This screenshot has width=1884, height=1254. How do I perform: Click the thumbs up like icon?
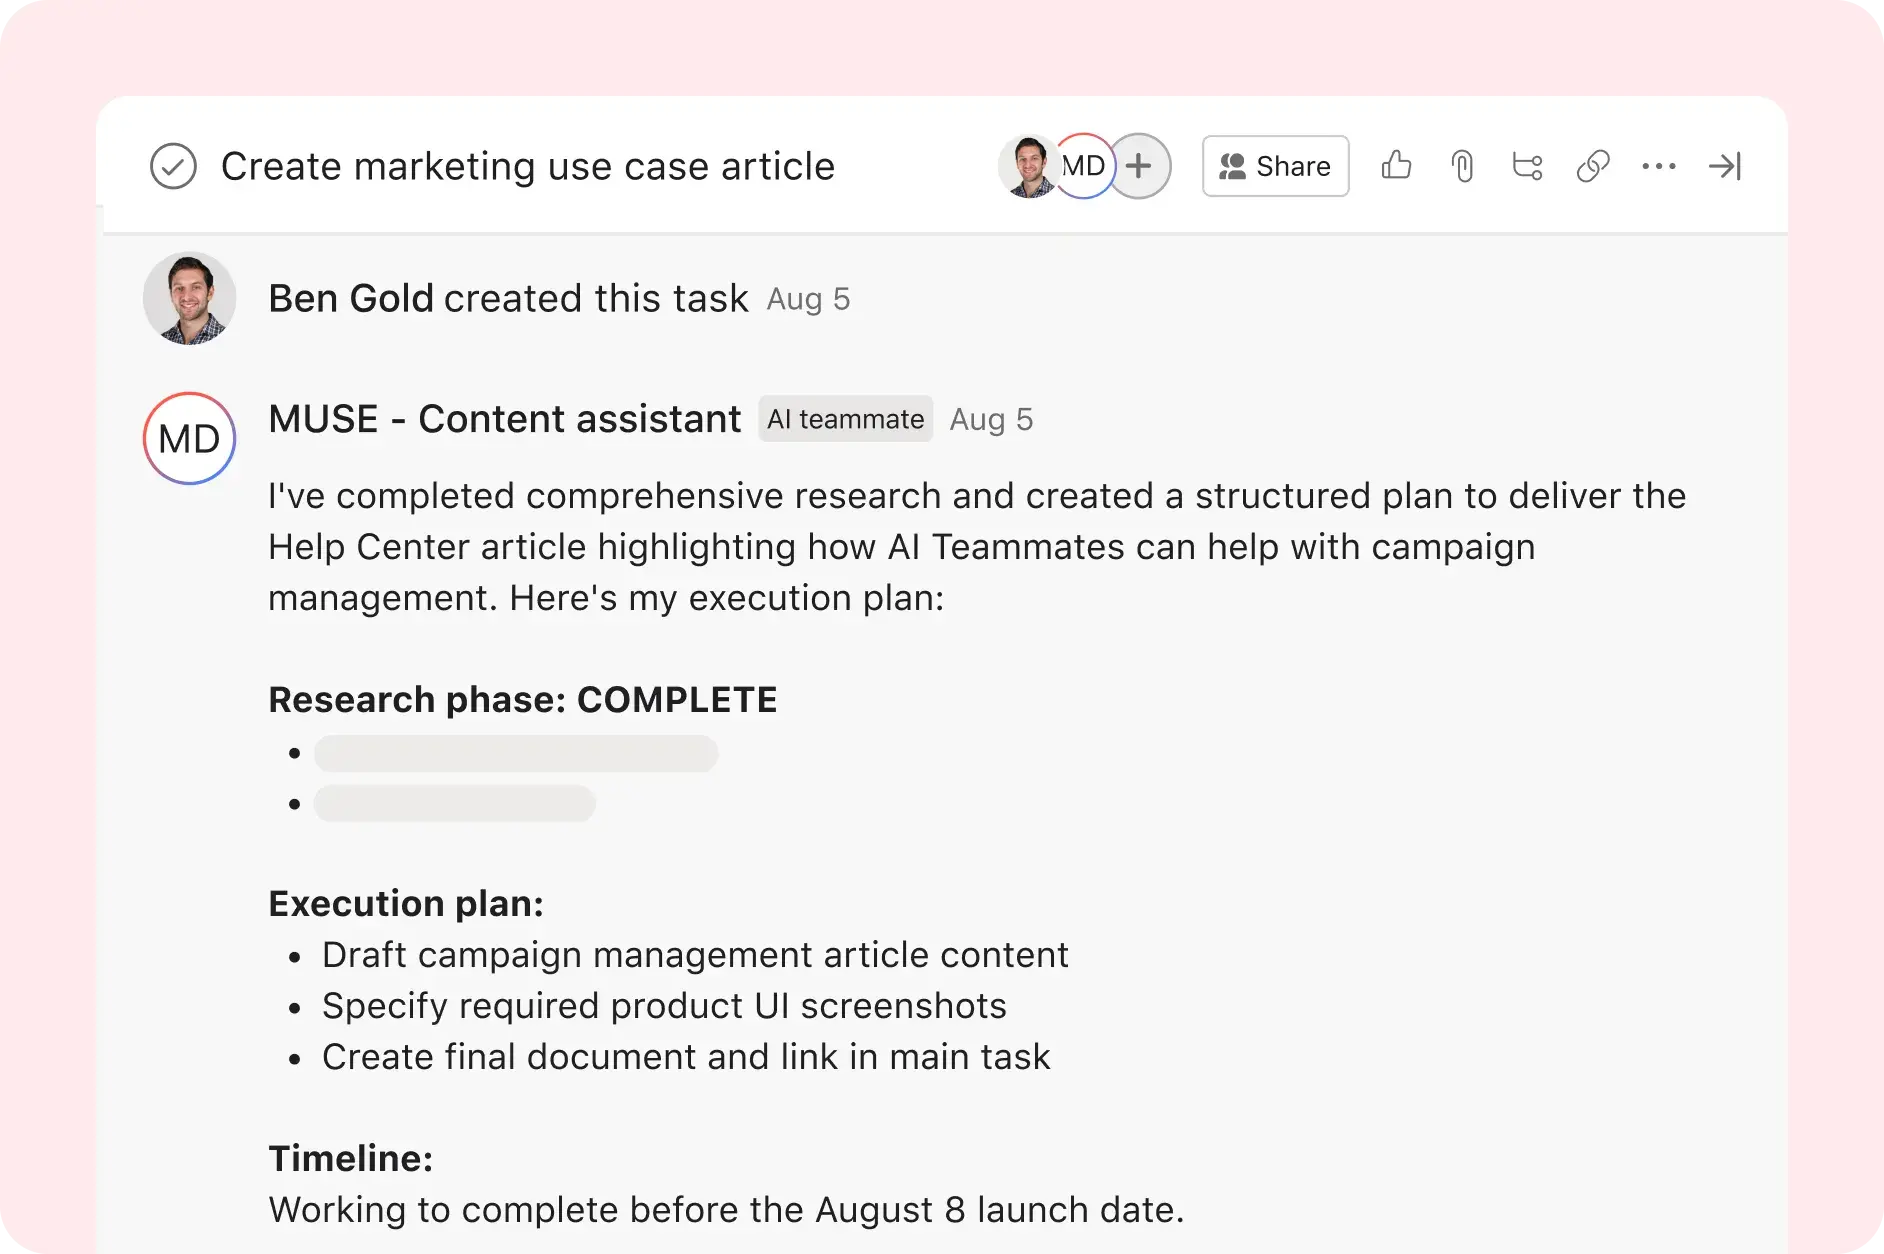(1396, 166)
